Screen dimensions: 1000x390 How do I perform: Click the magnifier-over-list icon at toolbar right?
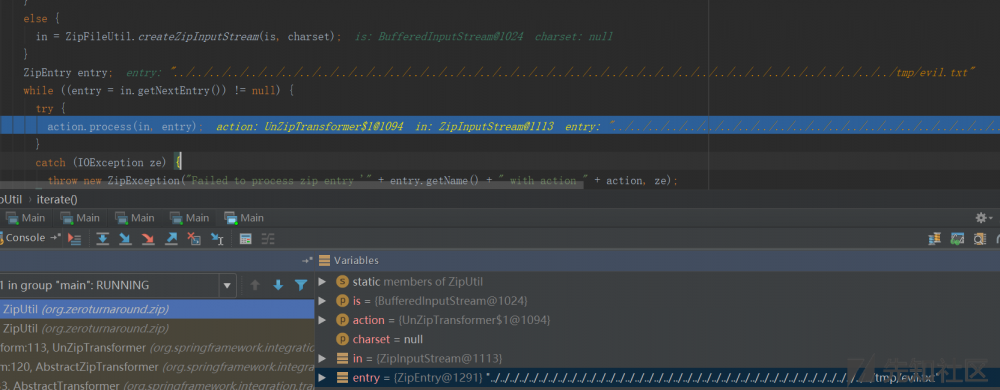980,238
